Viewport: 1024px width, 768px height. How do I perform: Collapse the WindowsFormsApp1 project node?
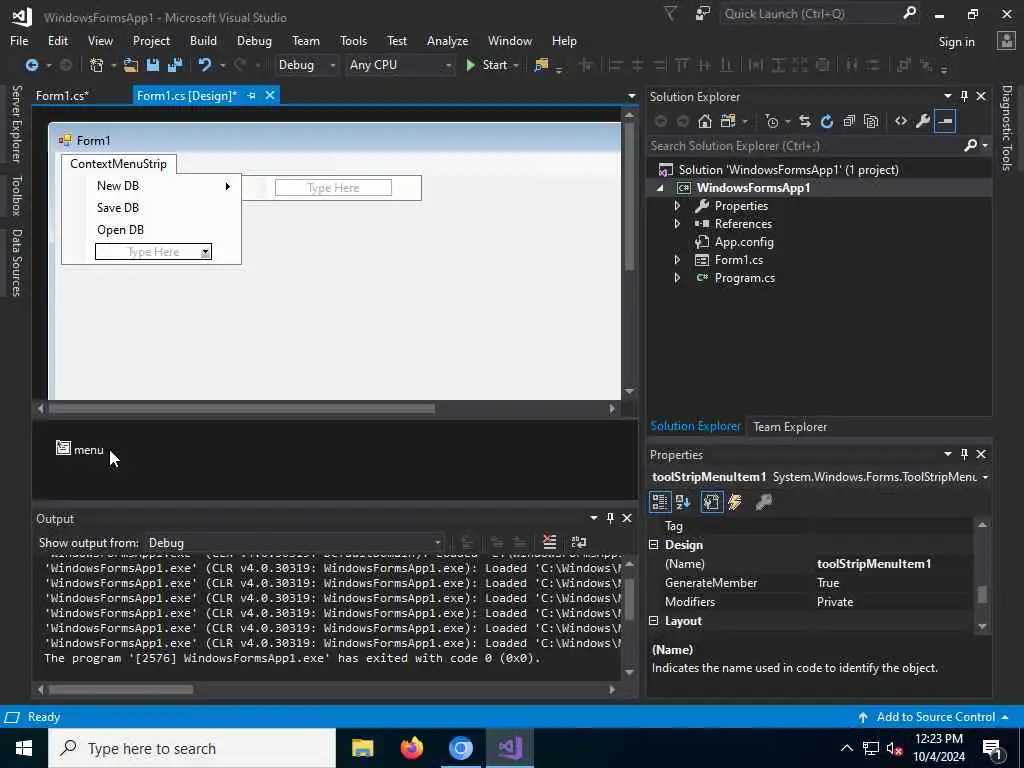[x=660, y=188]
